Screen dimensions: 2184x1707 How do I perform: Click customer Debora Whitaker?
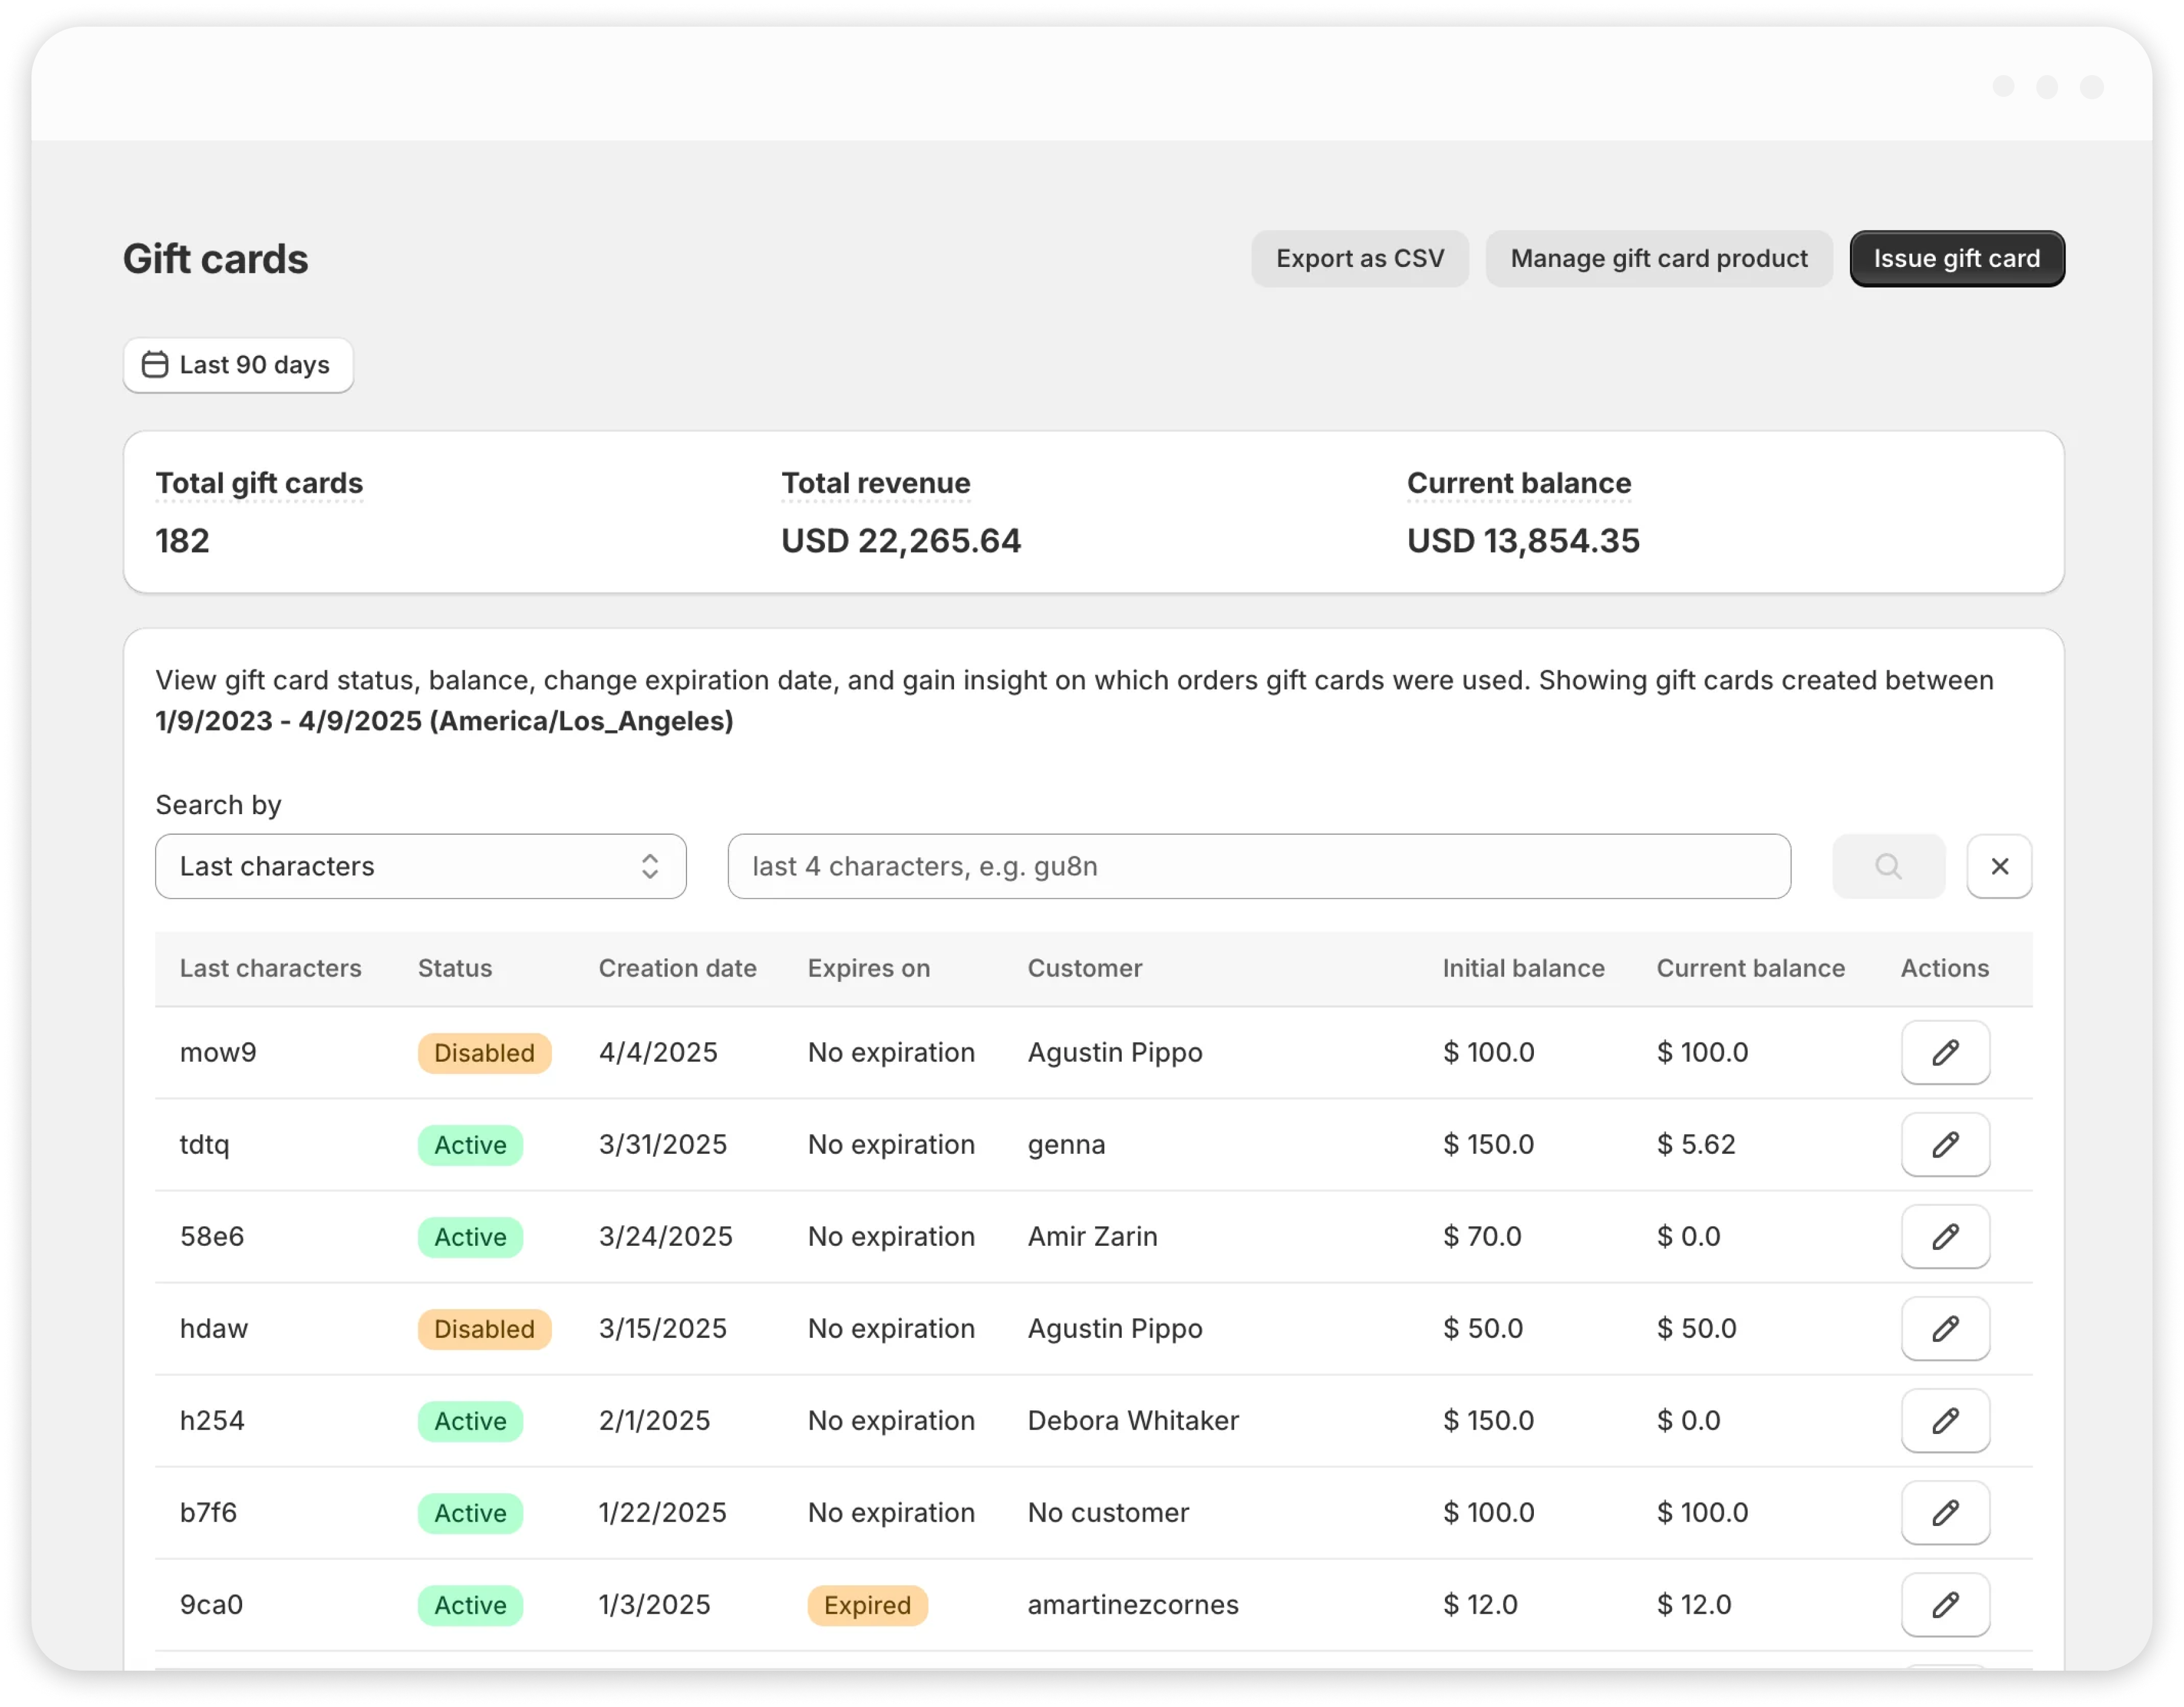(1133, 1420)
